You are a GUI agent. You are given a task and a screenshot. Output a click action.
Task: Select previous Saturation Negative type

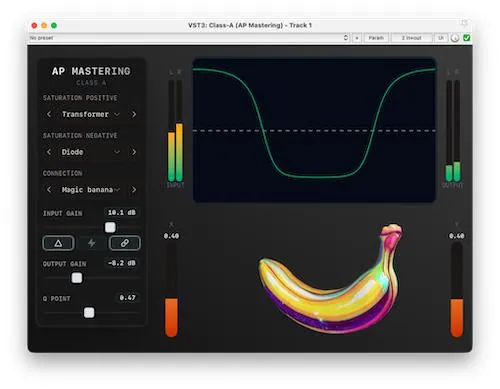click(49, 152)
